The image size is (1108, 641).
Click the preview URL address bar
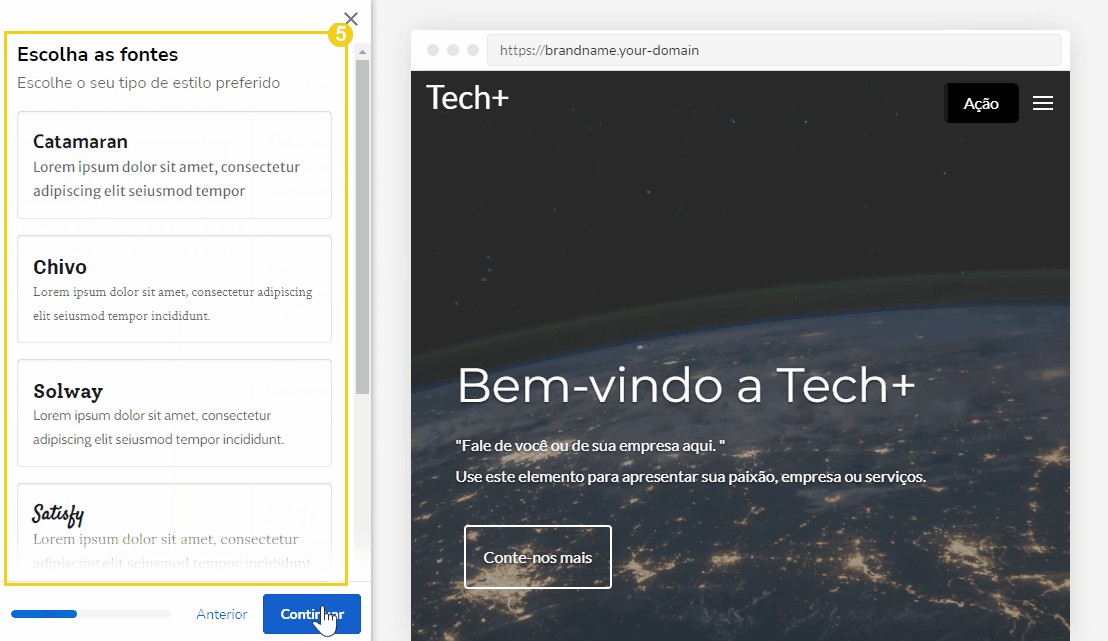click(x=774, y=50)
